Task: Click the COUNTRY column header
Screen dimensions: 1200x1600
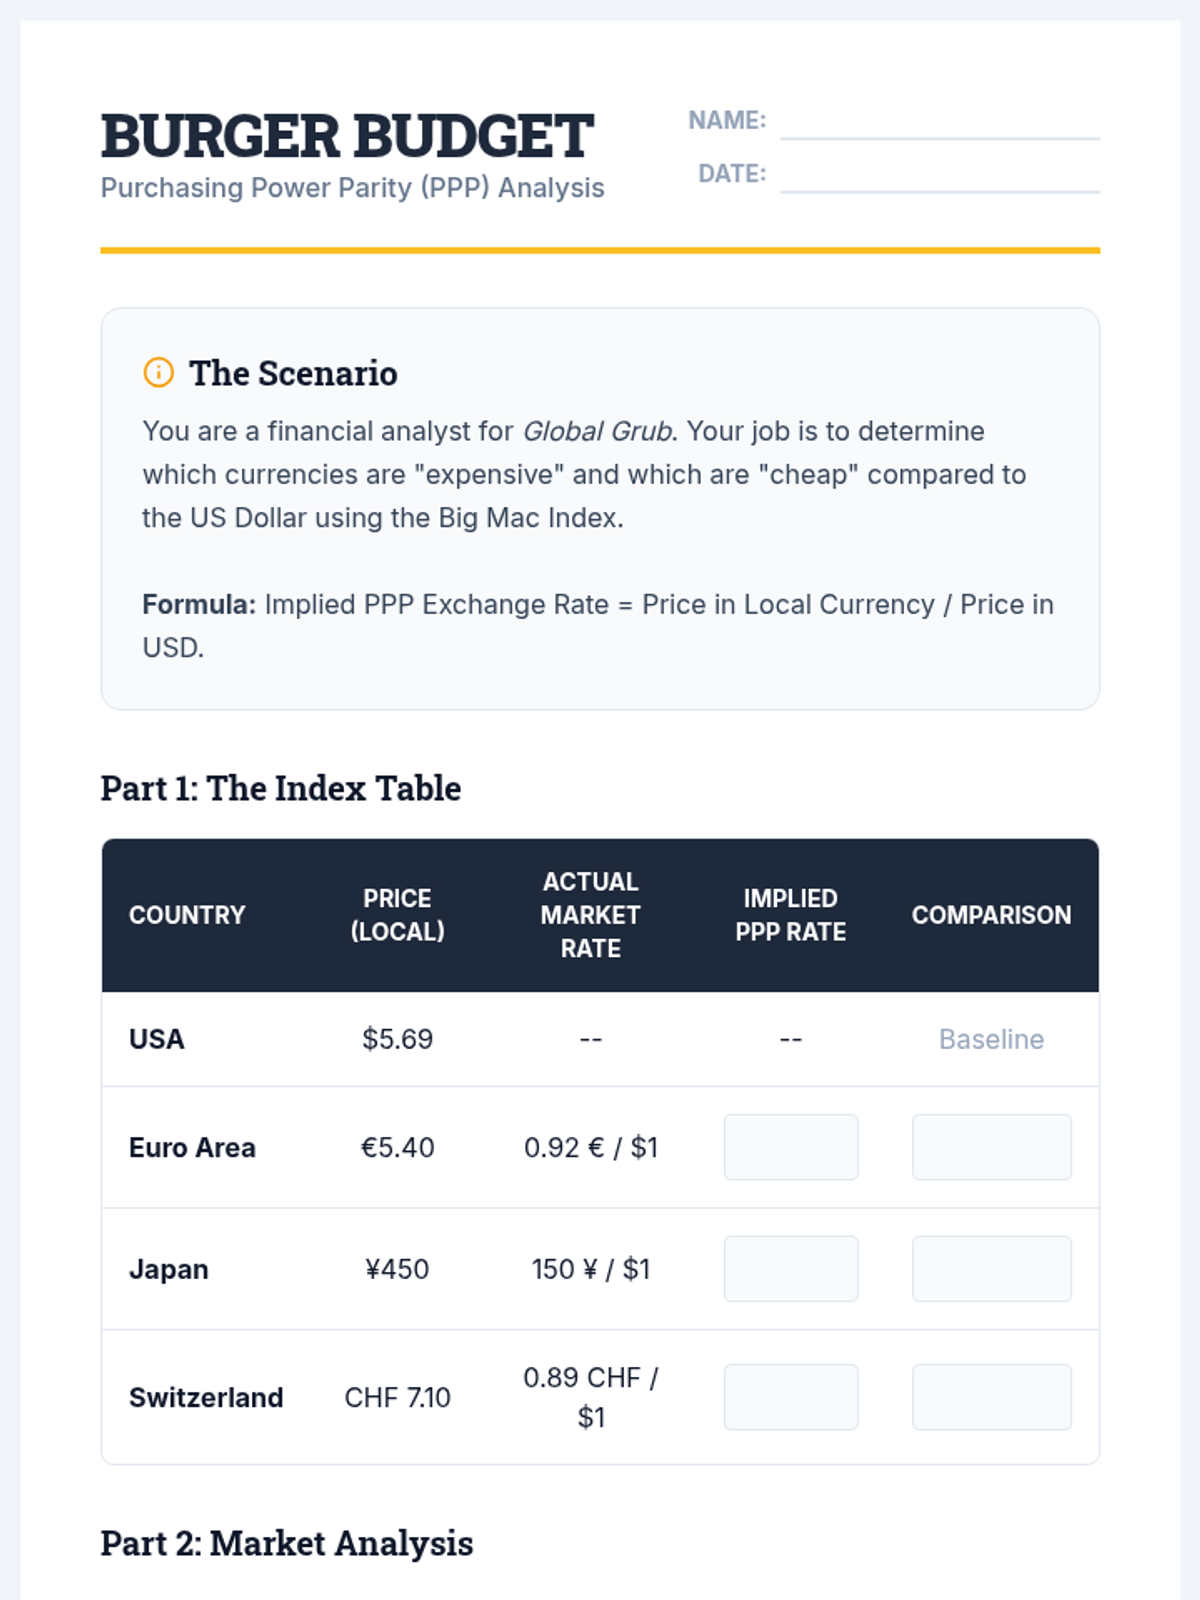Action: [187, 915]
